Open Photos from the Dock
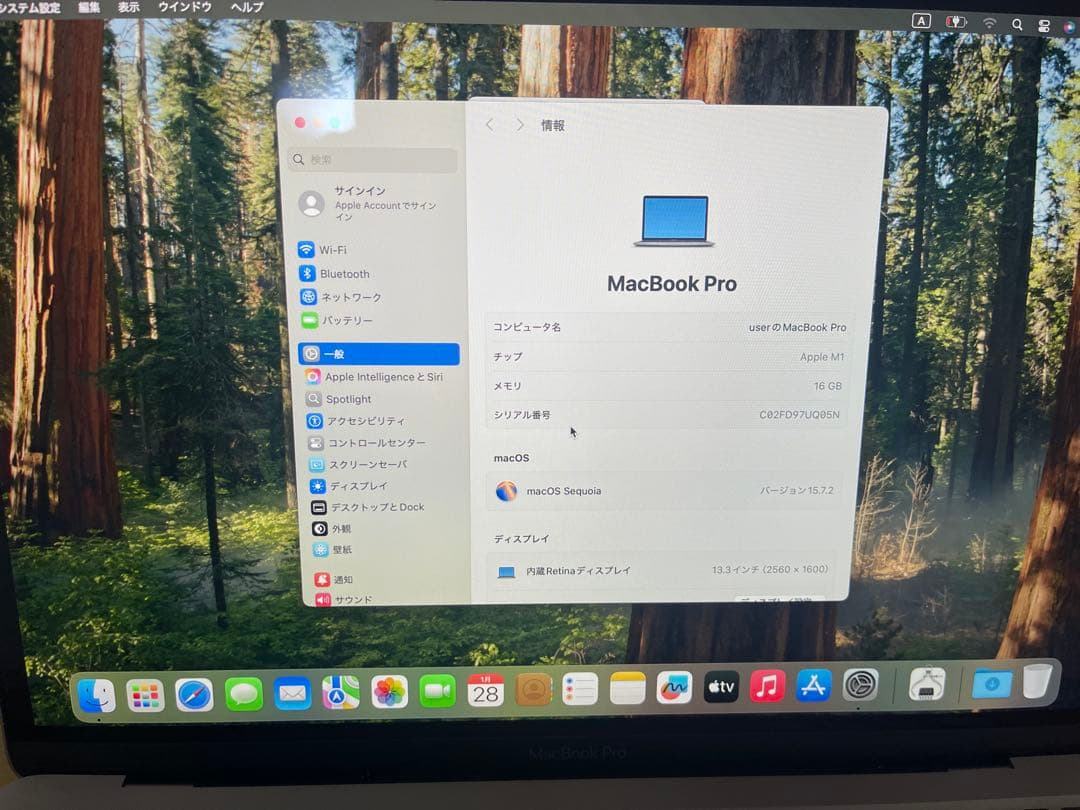Viewport: 1080px width, 810px height. coord(389,692)
